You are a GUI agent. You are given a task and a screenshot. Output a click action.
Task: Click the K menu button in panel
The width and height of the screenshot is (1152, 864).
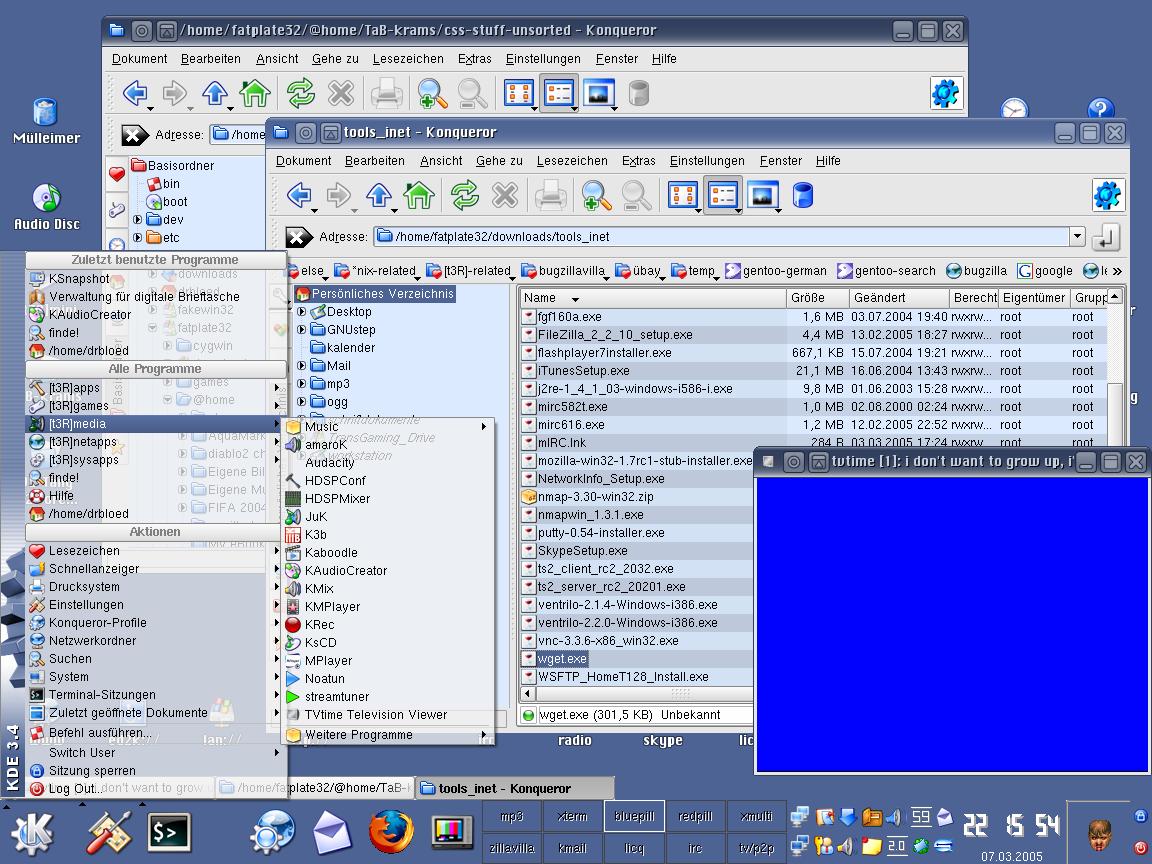(32, 832)
